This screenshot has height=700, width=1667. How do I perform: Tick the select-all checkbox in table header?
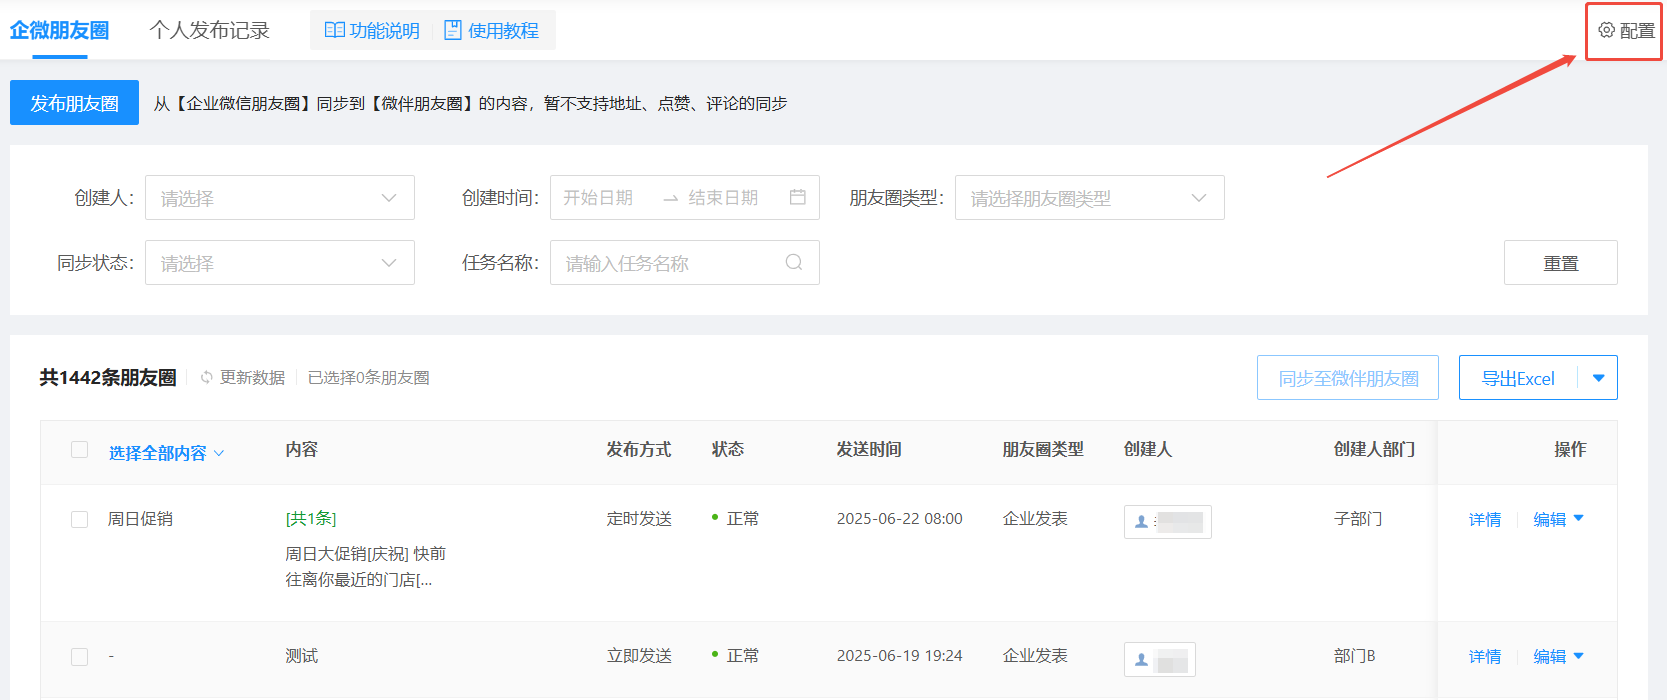80,450
